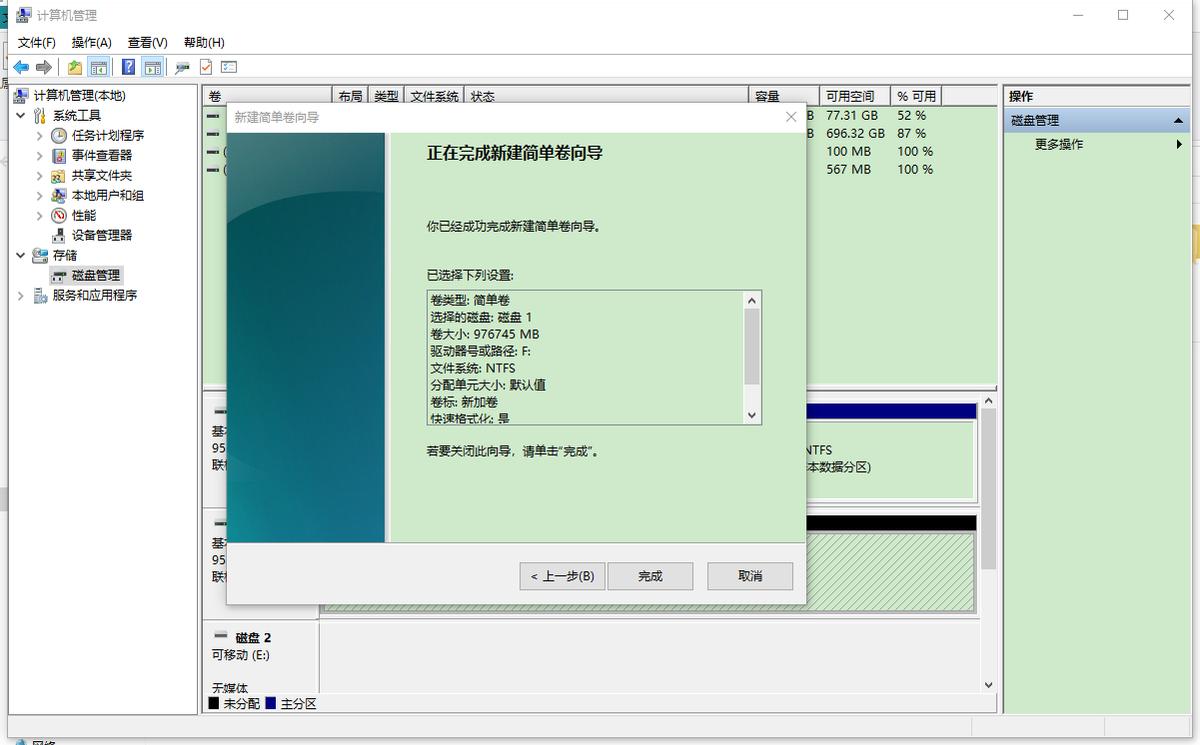This screenshot has height=745, width=1200.
Task: Expand the 服务和应用程序 node
Action: coord(19,295)
